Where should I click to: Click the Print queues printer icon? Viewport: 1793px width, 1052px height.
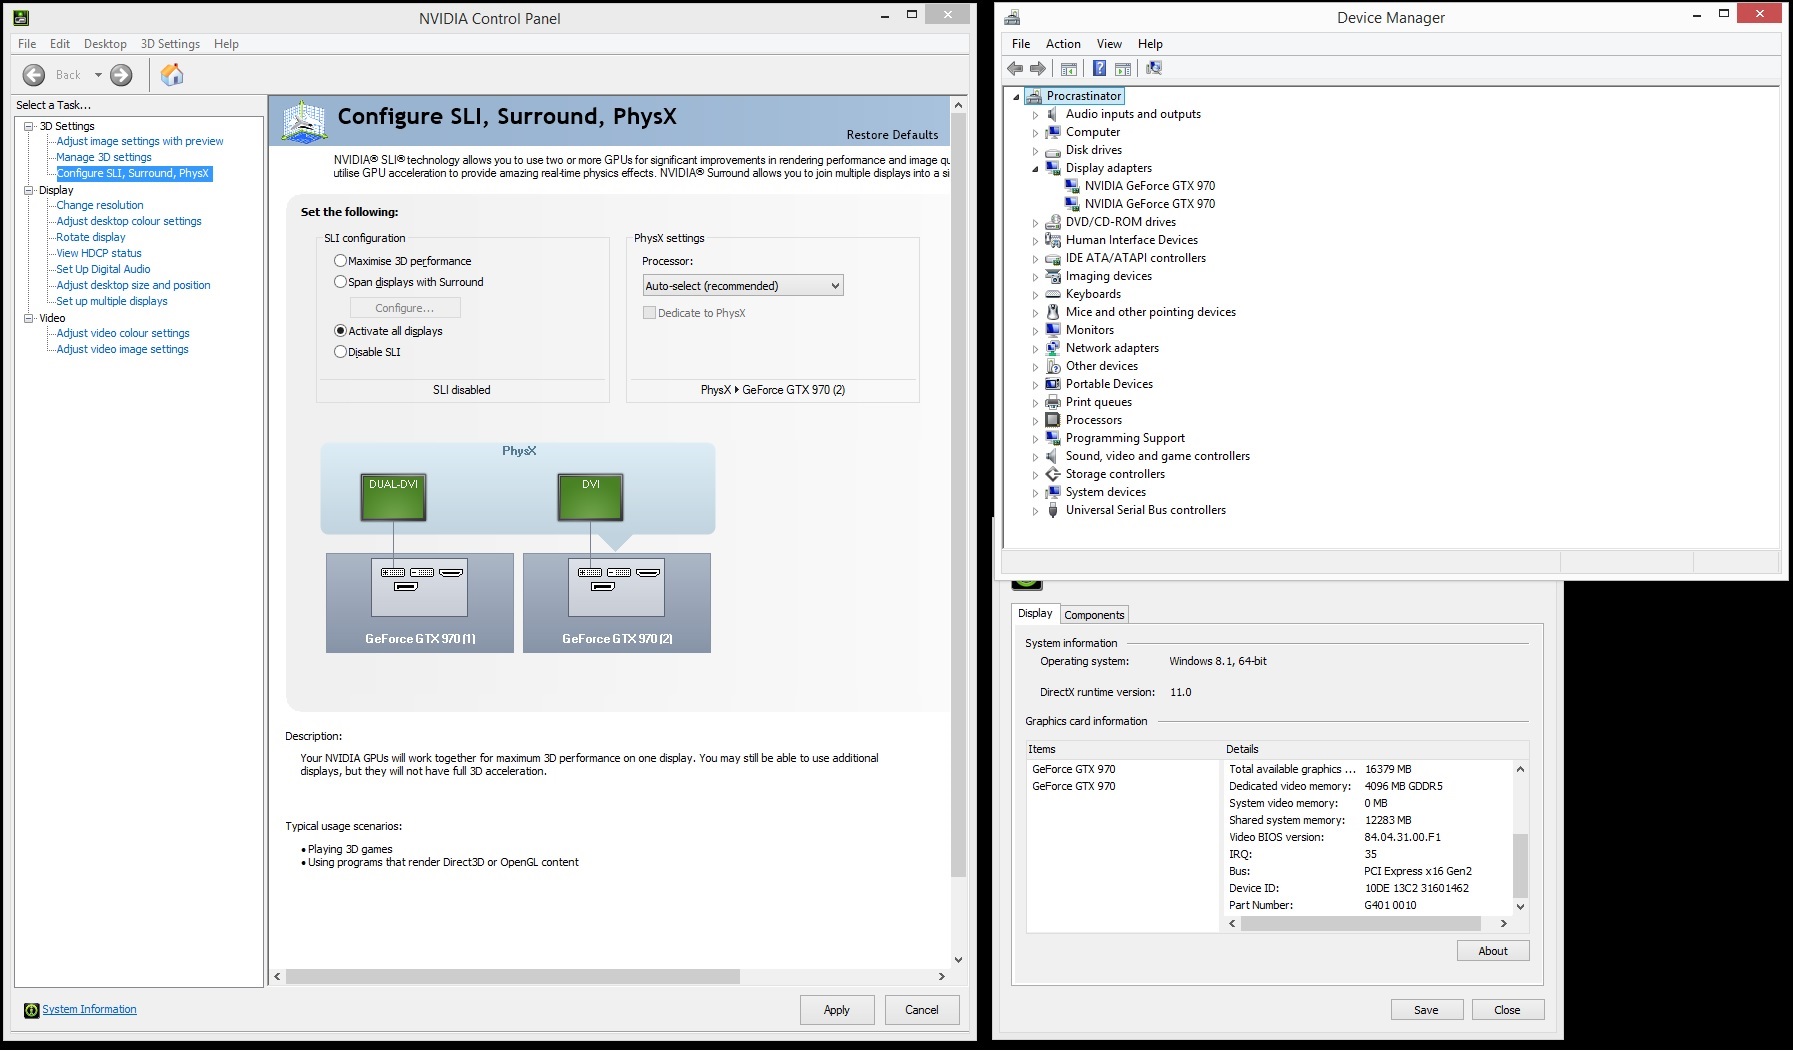tap(1053, 402)
